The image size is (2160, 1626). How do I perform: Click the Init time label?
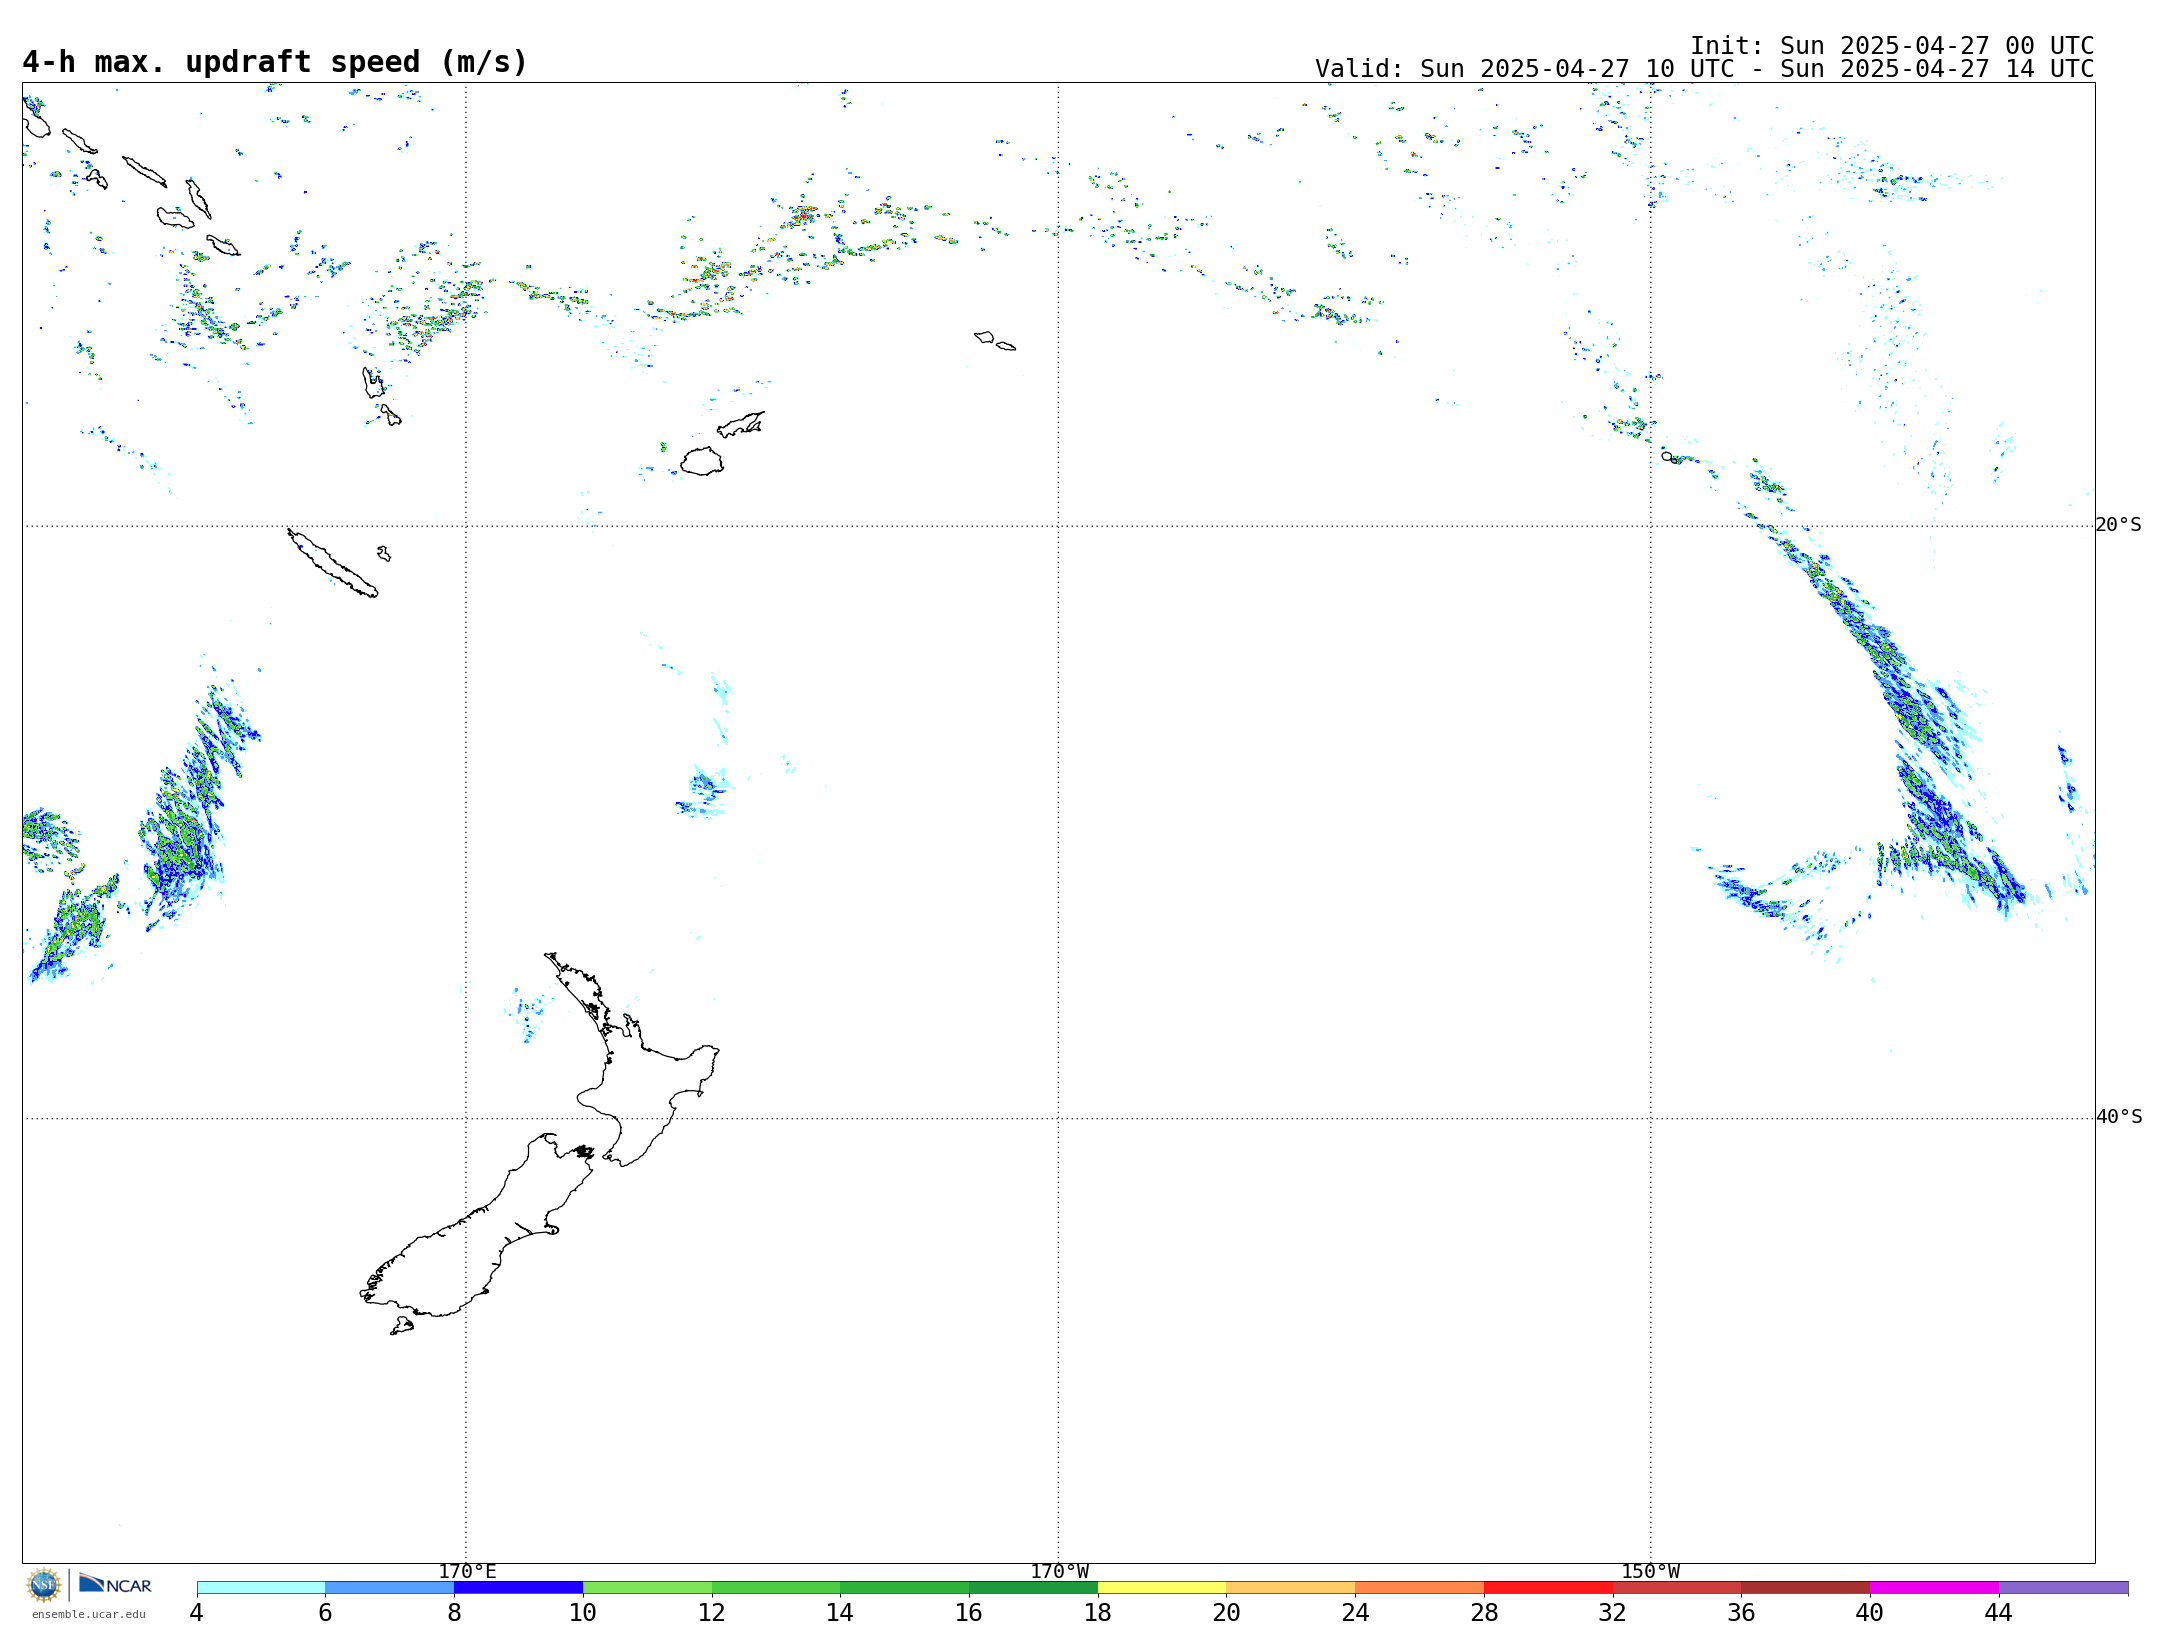coord(1891,46)
